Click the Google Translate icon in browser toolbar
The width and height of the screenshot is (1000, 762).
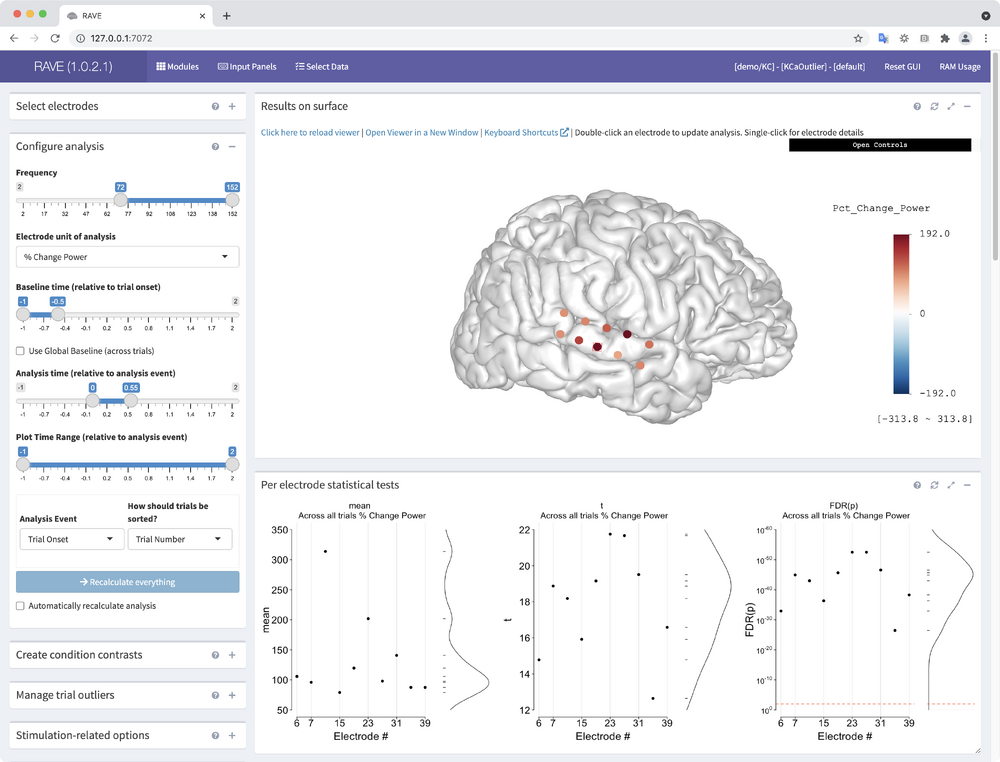881,37
